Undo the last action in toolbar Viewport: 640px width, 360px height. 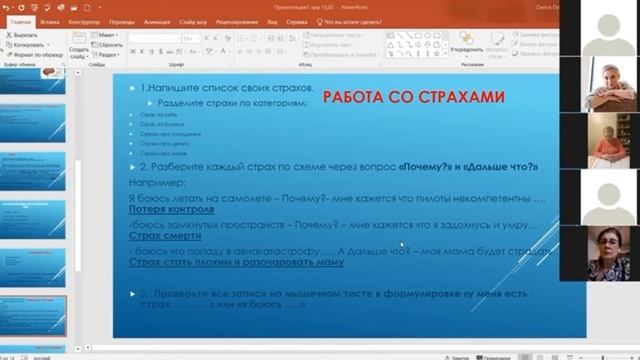point(7,7)
